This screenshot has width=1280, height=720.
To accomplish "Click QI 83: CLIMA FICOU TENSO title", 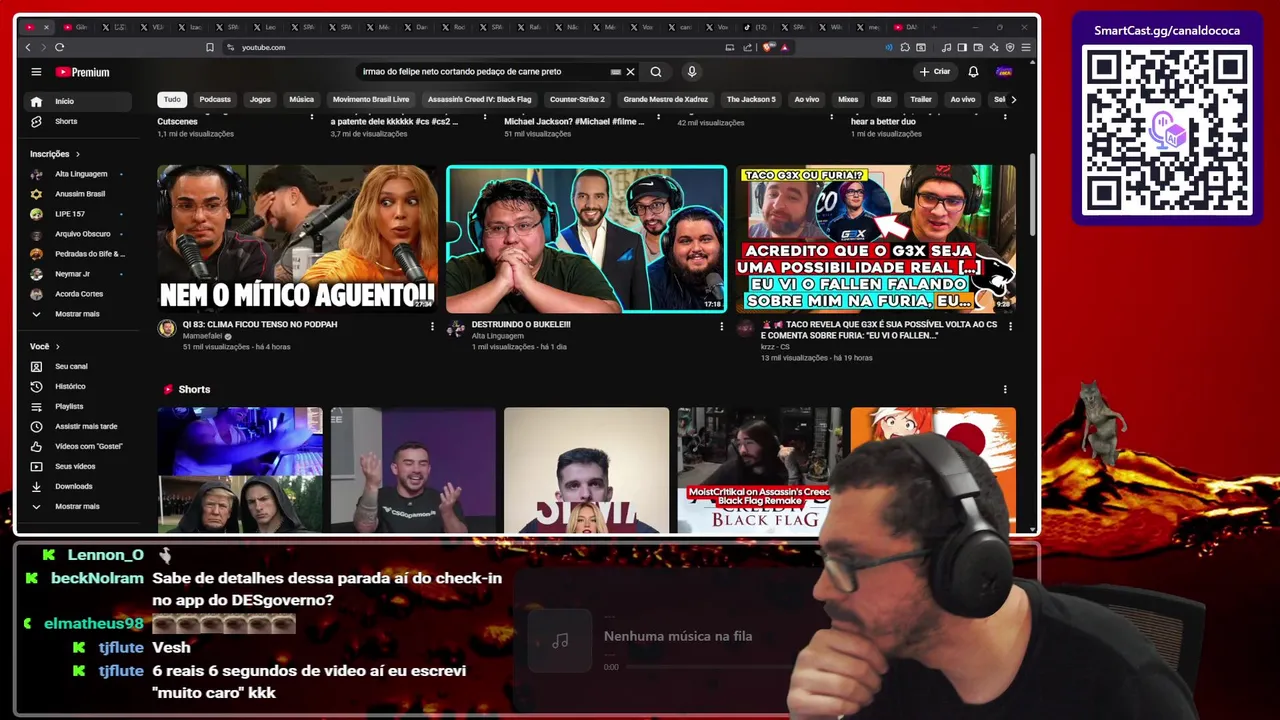I will click(x=260, y=325).
